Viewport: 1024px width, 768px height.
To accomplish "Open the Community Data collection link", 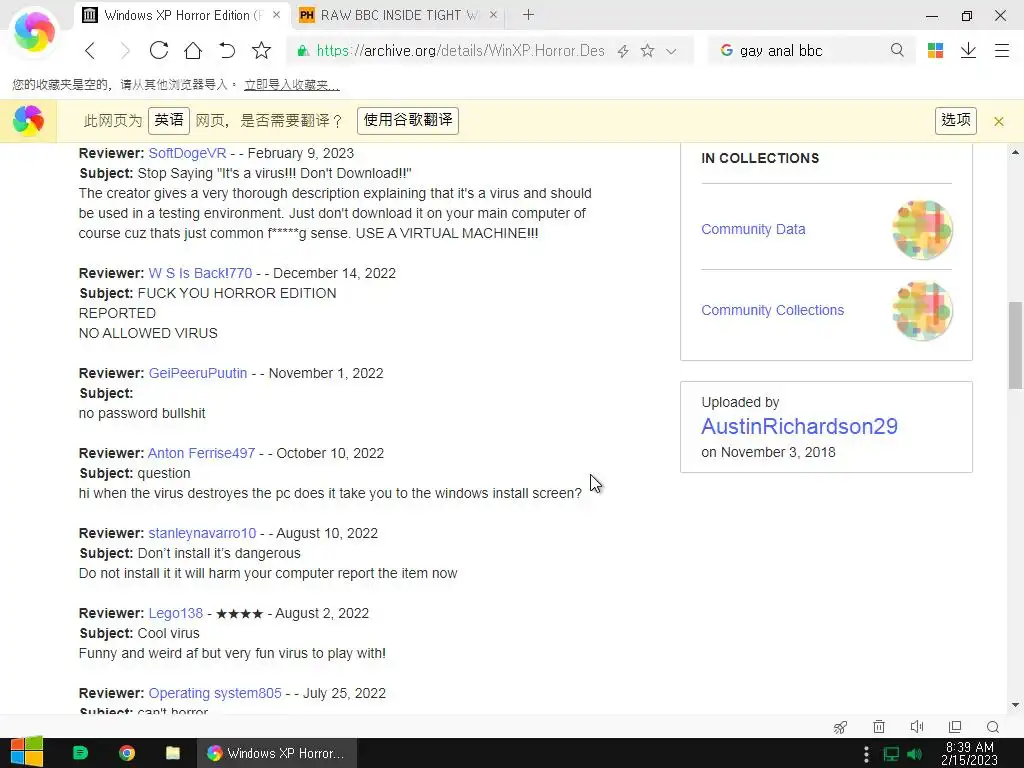I will point(753,229).
